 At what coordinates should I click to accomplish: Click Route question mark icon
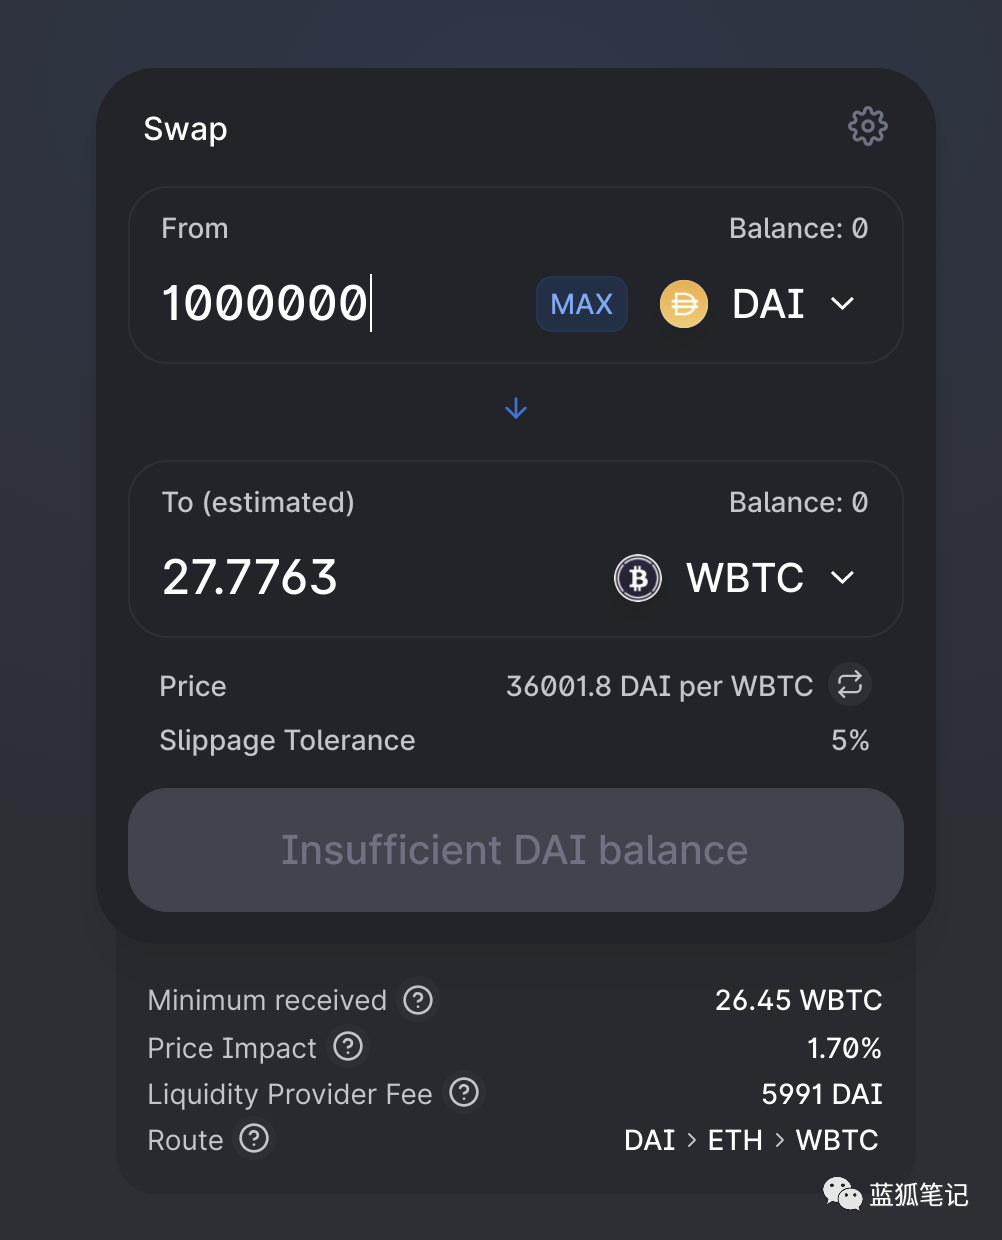point(255,1139)
